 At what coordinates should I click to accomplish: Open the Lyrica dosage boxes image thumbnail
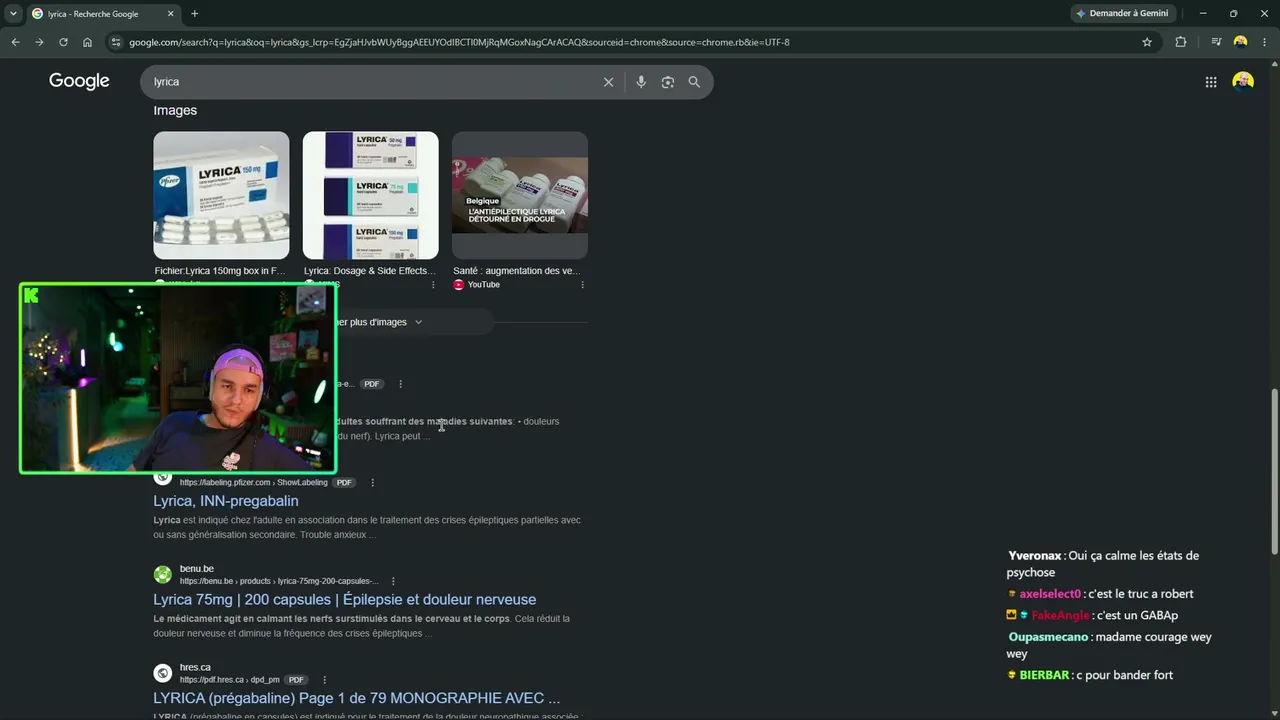370,195
